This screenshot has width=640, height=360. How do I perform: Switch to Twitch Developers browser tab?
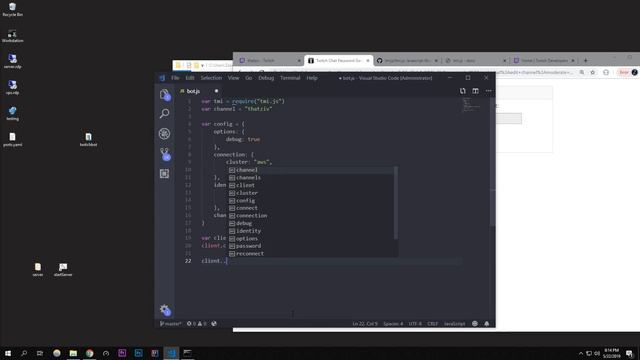pos(544,60)
